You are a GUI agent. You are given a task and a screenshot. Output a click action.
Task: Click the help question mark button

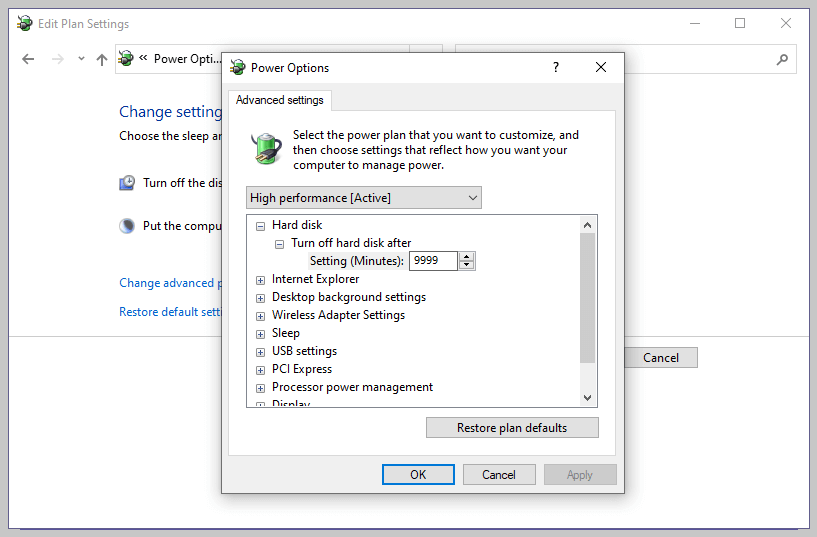[x=556, y=67]
